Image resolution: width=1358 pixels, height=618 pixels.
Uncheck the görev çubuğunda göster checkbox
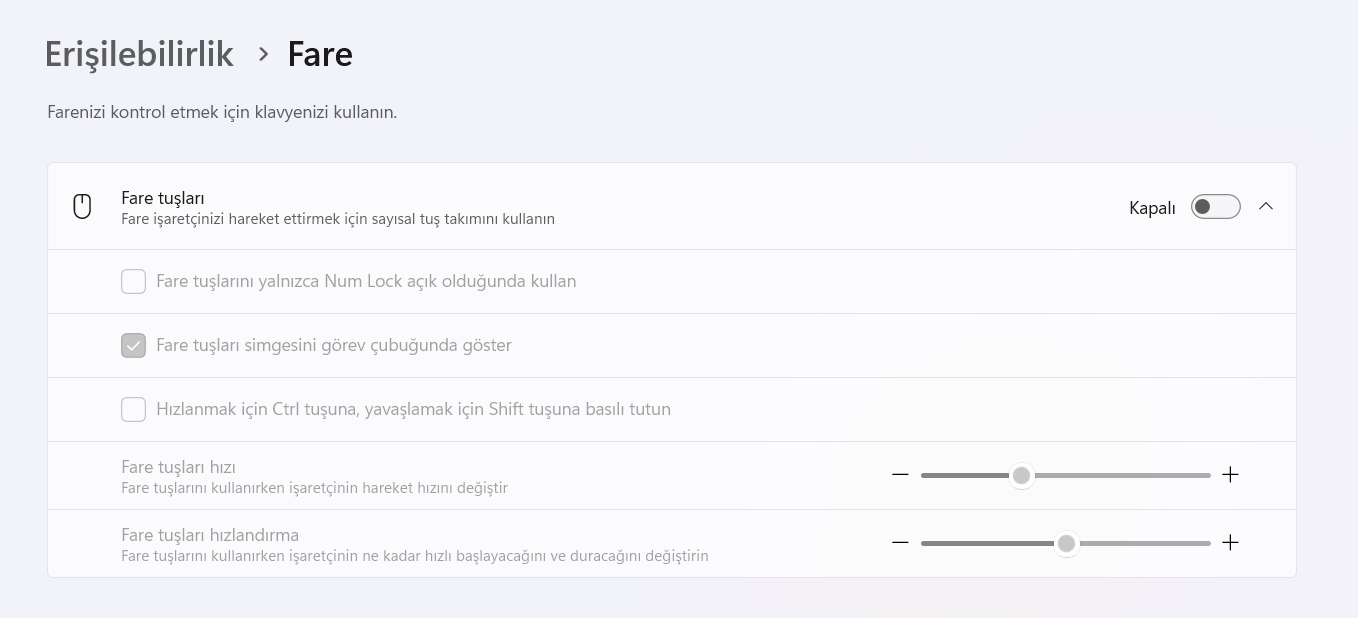[133, 345]
